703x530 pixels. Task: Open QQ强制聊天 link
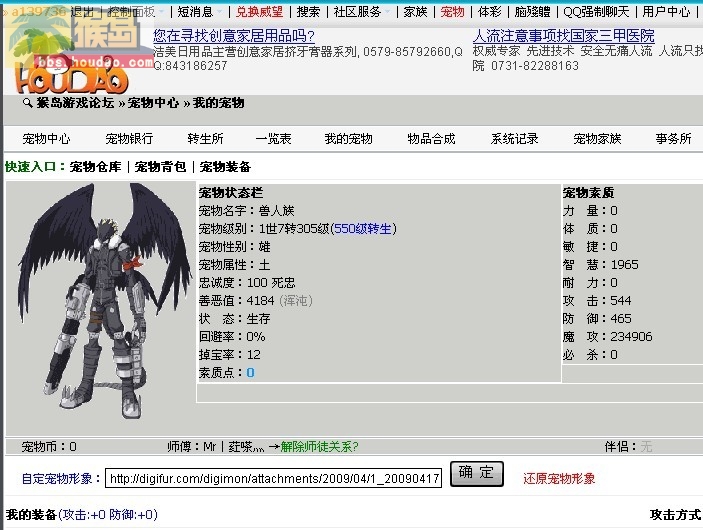(596, 12)
